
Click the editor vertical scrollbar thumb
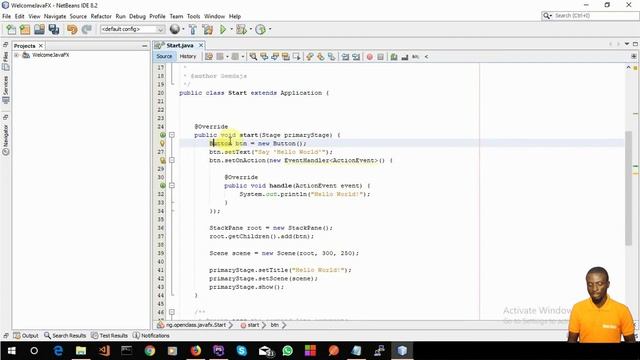pos(628,188)
